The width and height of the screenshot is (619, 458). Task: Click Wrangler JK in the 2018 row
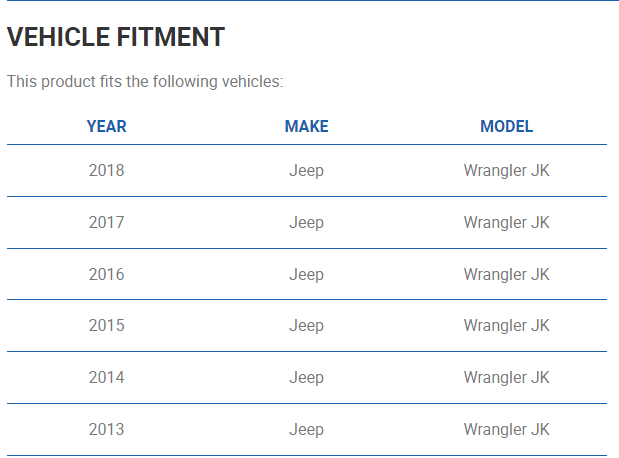[506, 171]
